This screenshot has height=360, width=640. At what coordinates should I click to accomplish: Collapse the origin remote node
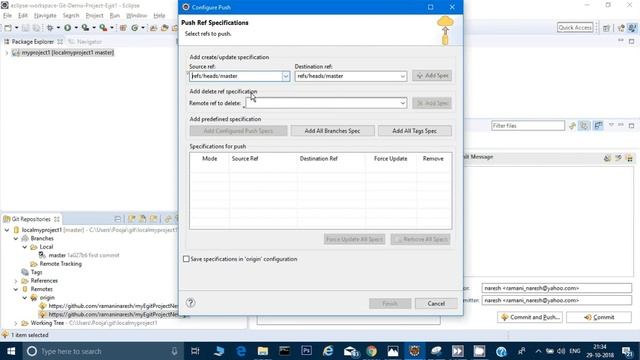point(24,298)
